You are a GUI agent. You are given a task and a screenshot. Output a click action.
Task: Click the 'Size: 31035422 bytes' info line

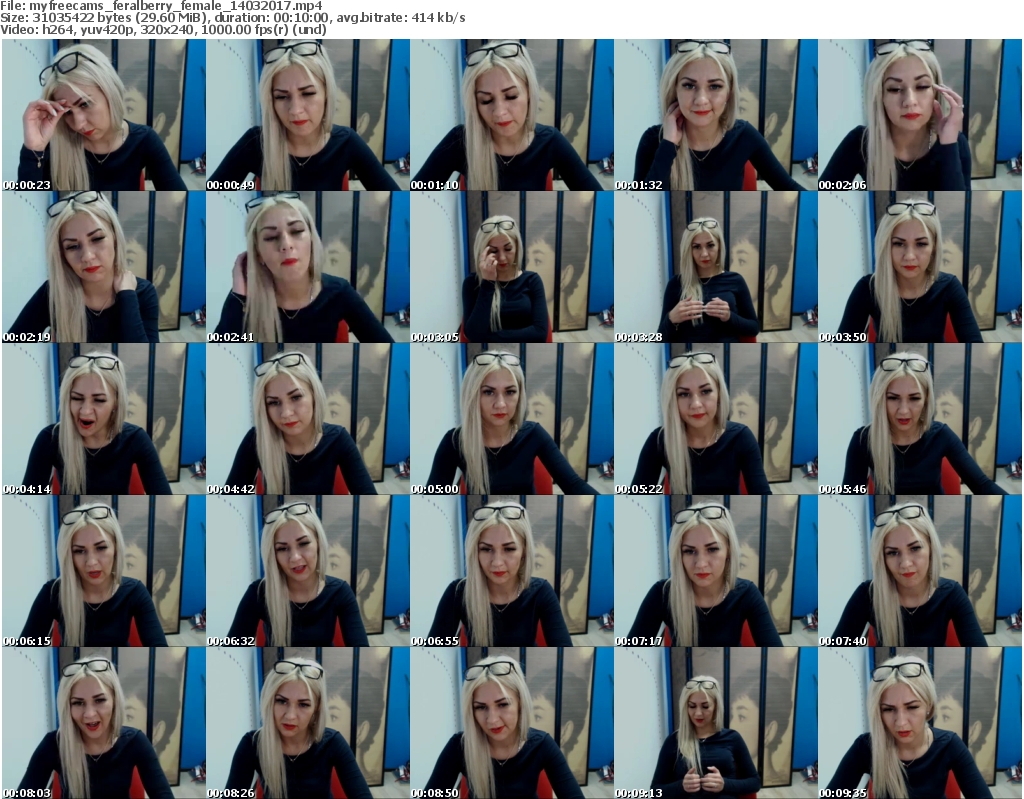pos(232,18)
